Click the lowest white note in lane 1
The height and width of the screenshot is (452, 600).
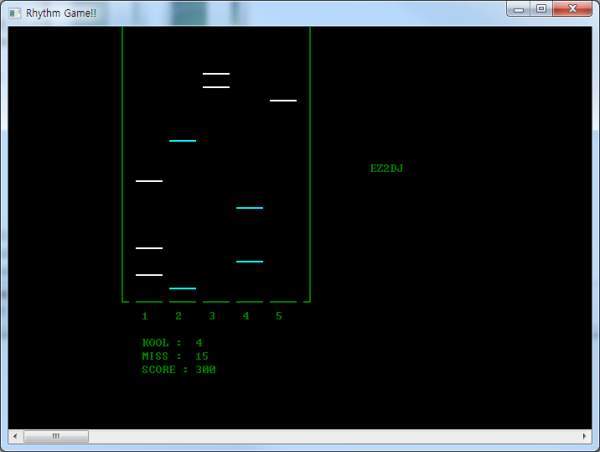pos(149,275)
